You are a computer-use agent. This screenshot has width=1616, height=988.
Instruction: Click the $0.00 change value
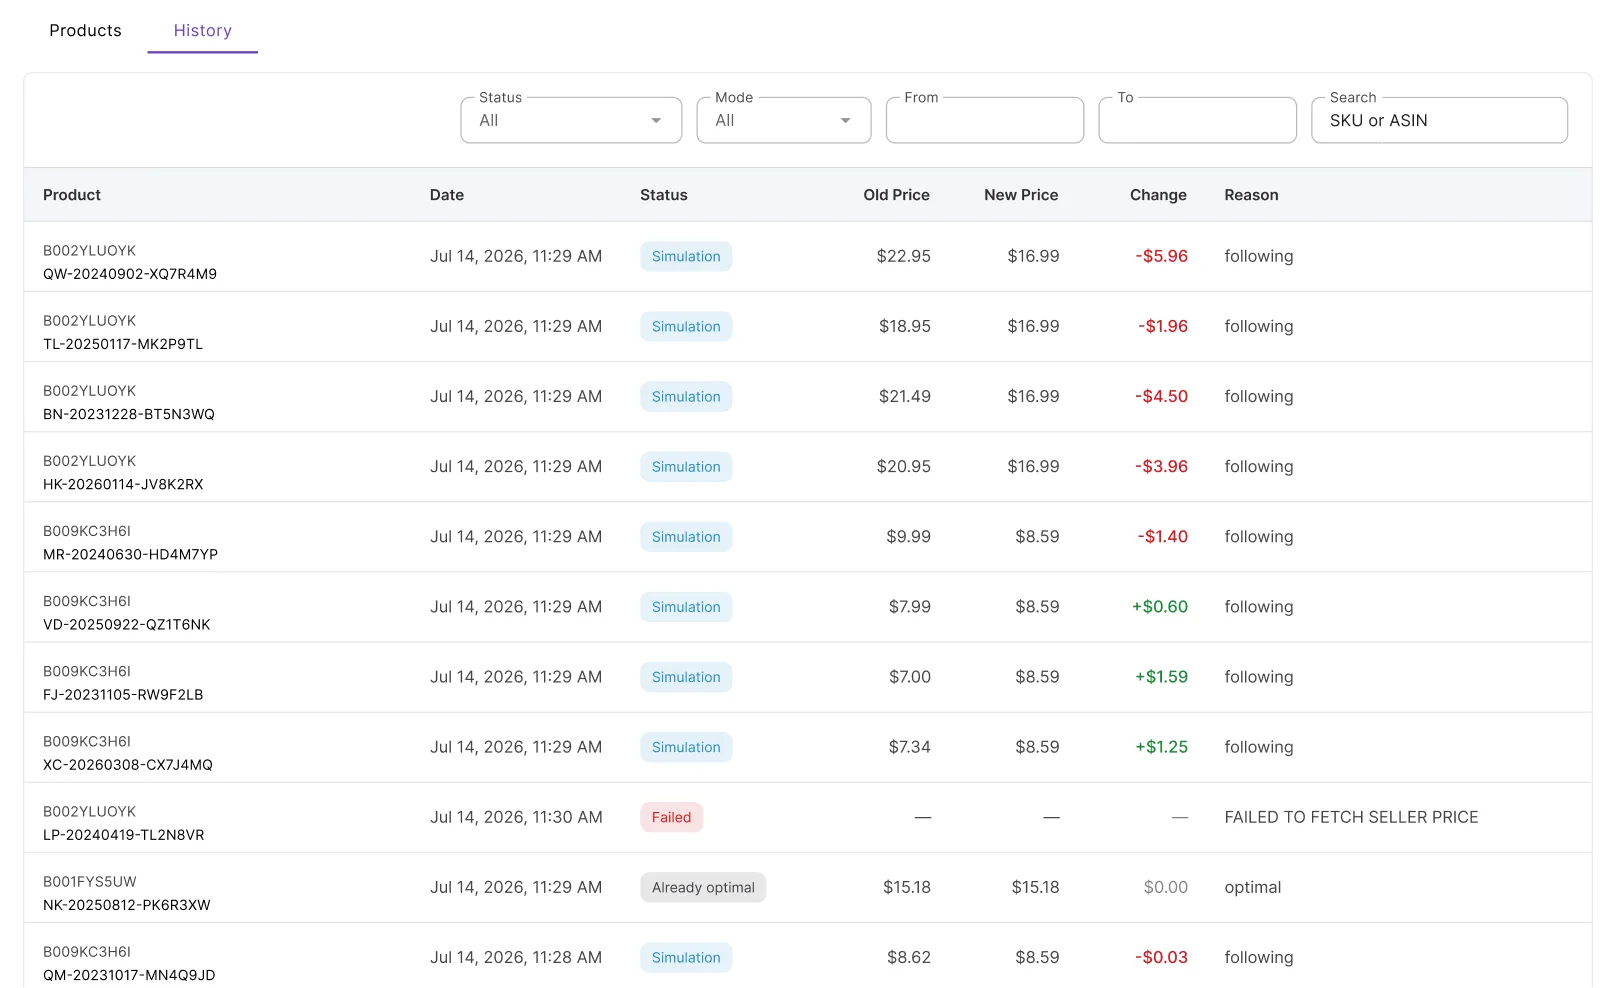1166,887
